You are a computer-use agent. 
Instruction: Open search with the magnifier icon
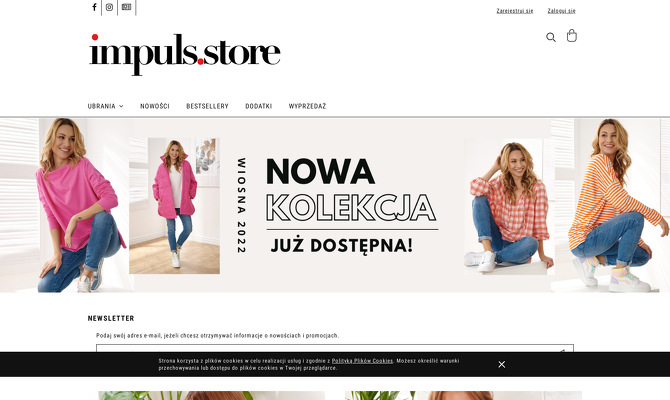pos(551,37)
